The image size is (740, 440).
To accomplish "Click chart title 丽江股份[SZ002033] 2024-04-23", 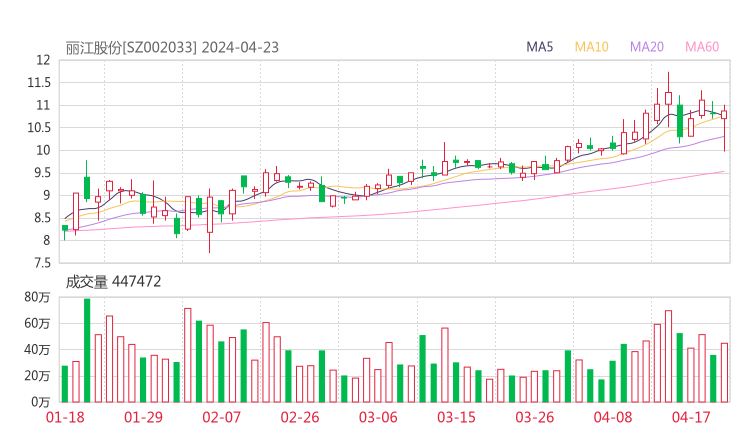I will click(172, 48).
